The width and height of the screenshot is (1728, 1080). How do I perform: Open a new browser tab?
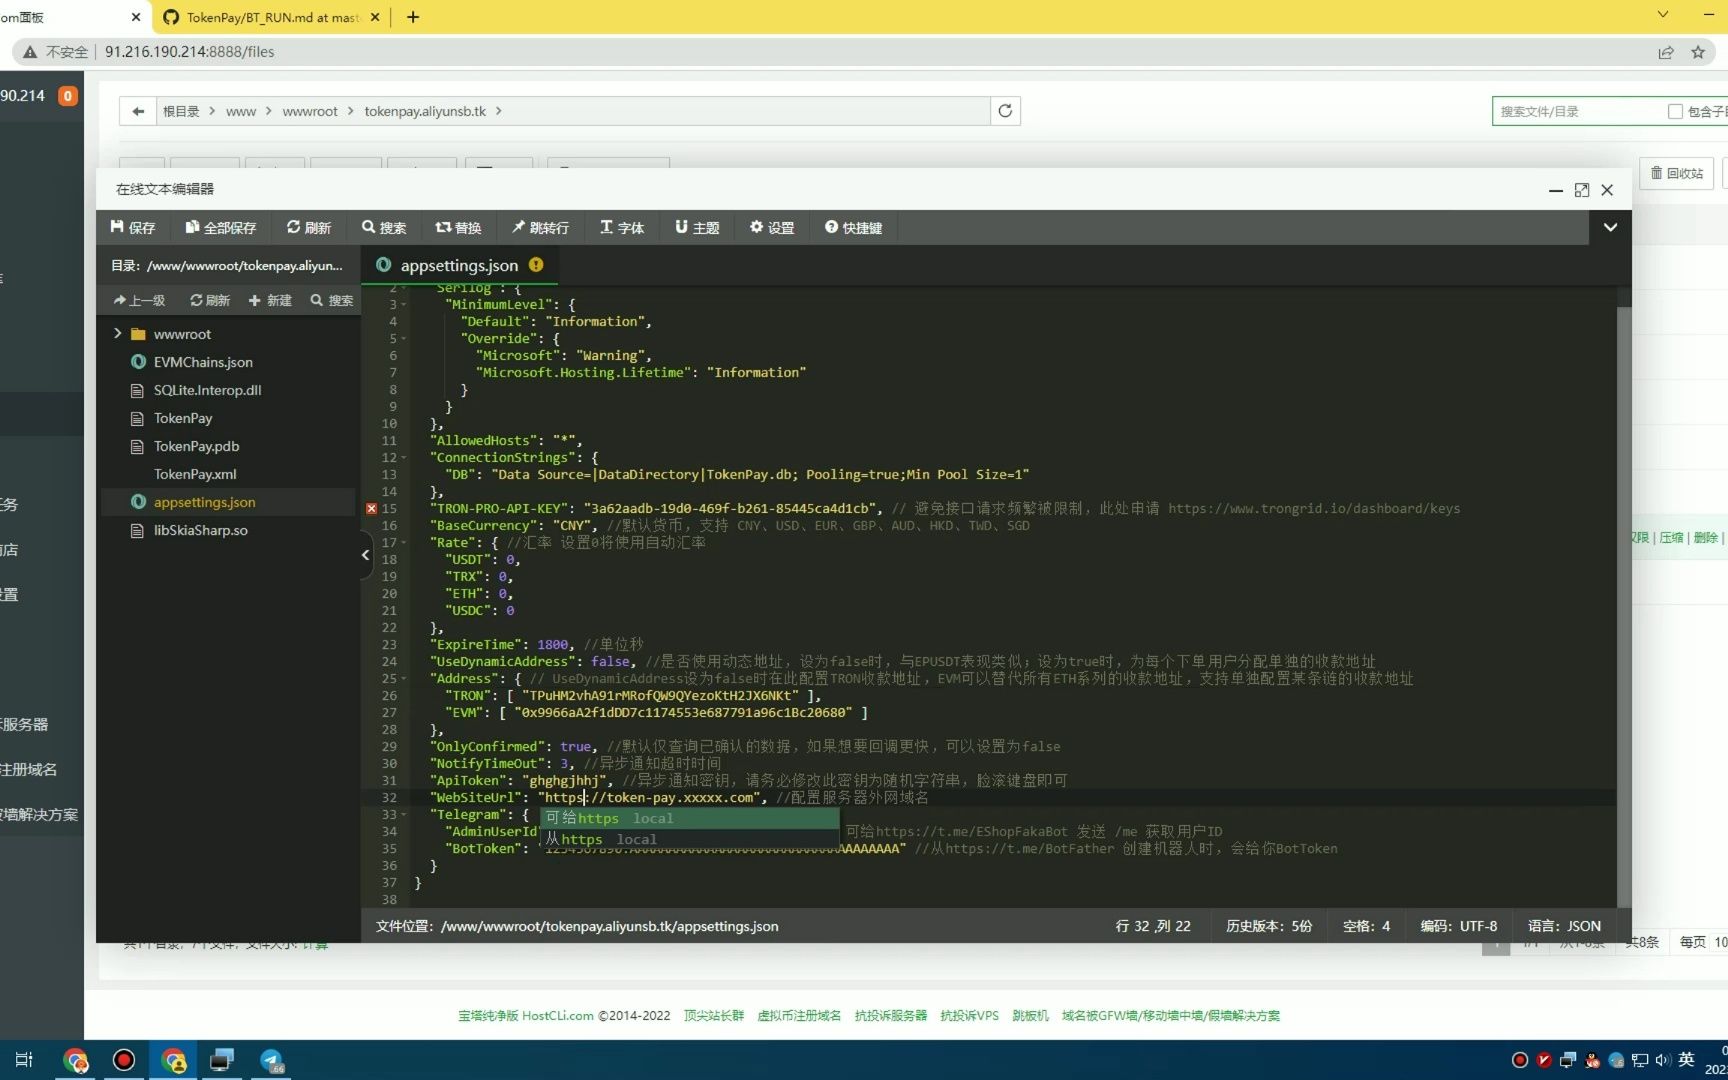(x=413, y=17)
